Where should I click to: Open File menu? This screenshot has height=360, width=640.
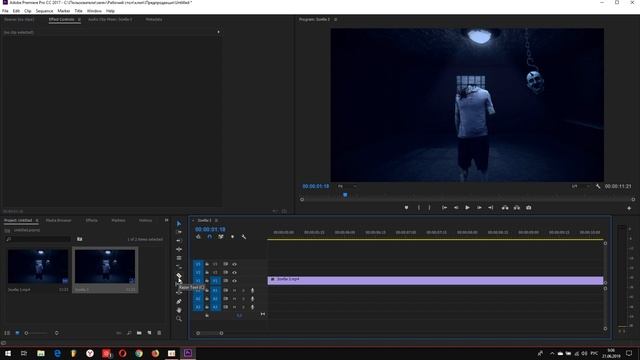(5, 11)
